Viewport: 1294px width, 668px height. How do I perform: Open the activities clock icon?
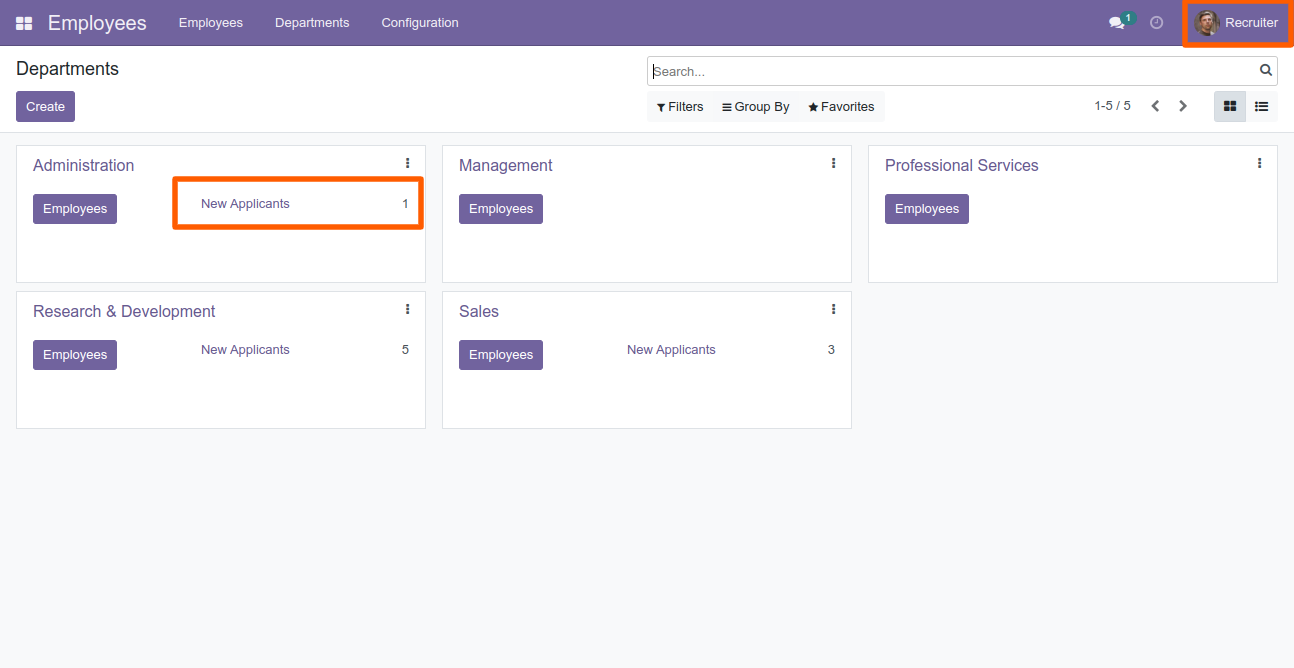1157,23
